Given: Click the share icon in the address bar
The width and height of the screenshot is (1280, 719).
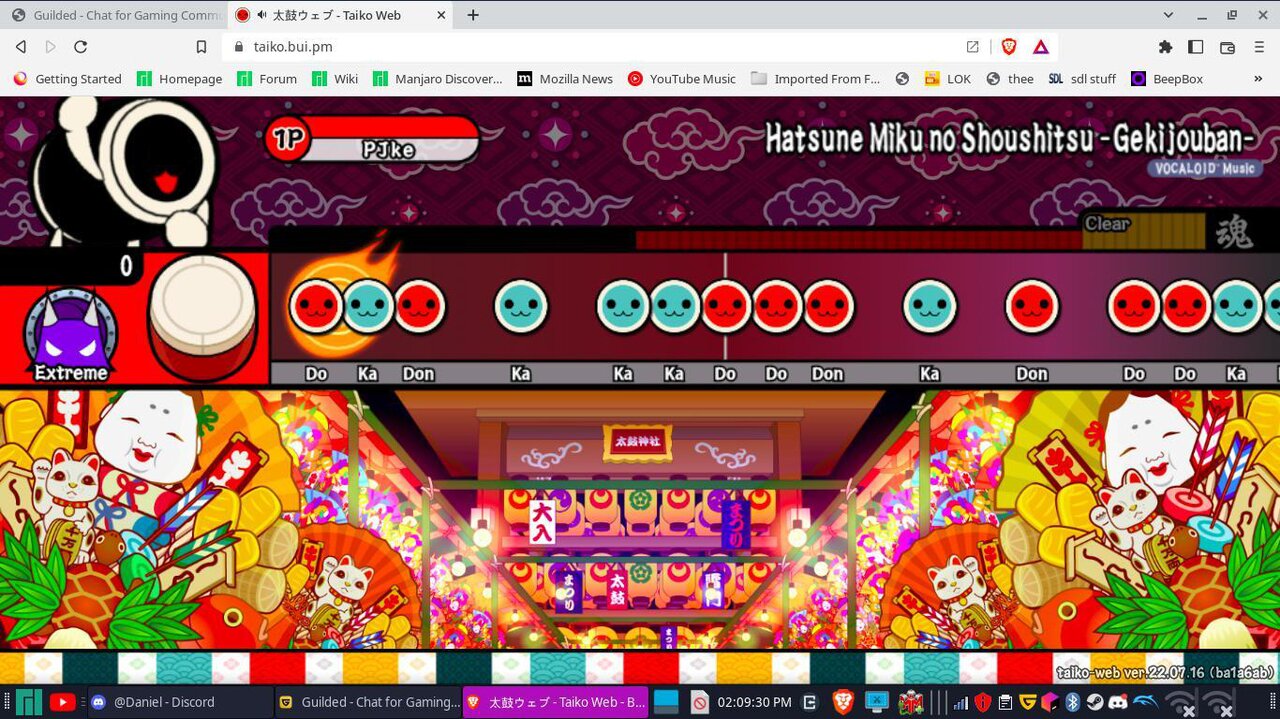Looking at the screenshot, I should pyautogui.click(x=972, y=47).
